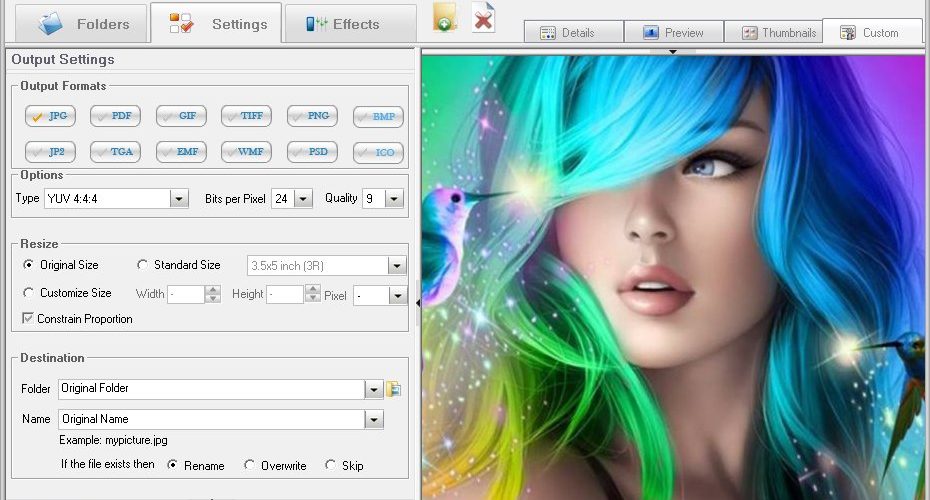Click the add files icon with green plus
Image resolution: width=930 pixels, height=500 pixels.
pyautogui.click(x=445, y=18)
